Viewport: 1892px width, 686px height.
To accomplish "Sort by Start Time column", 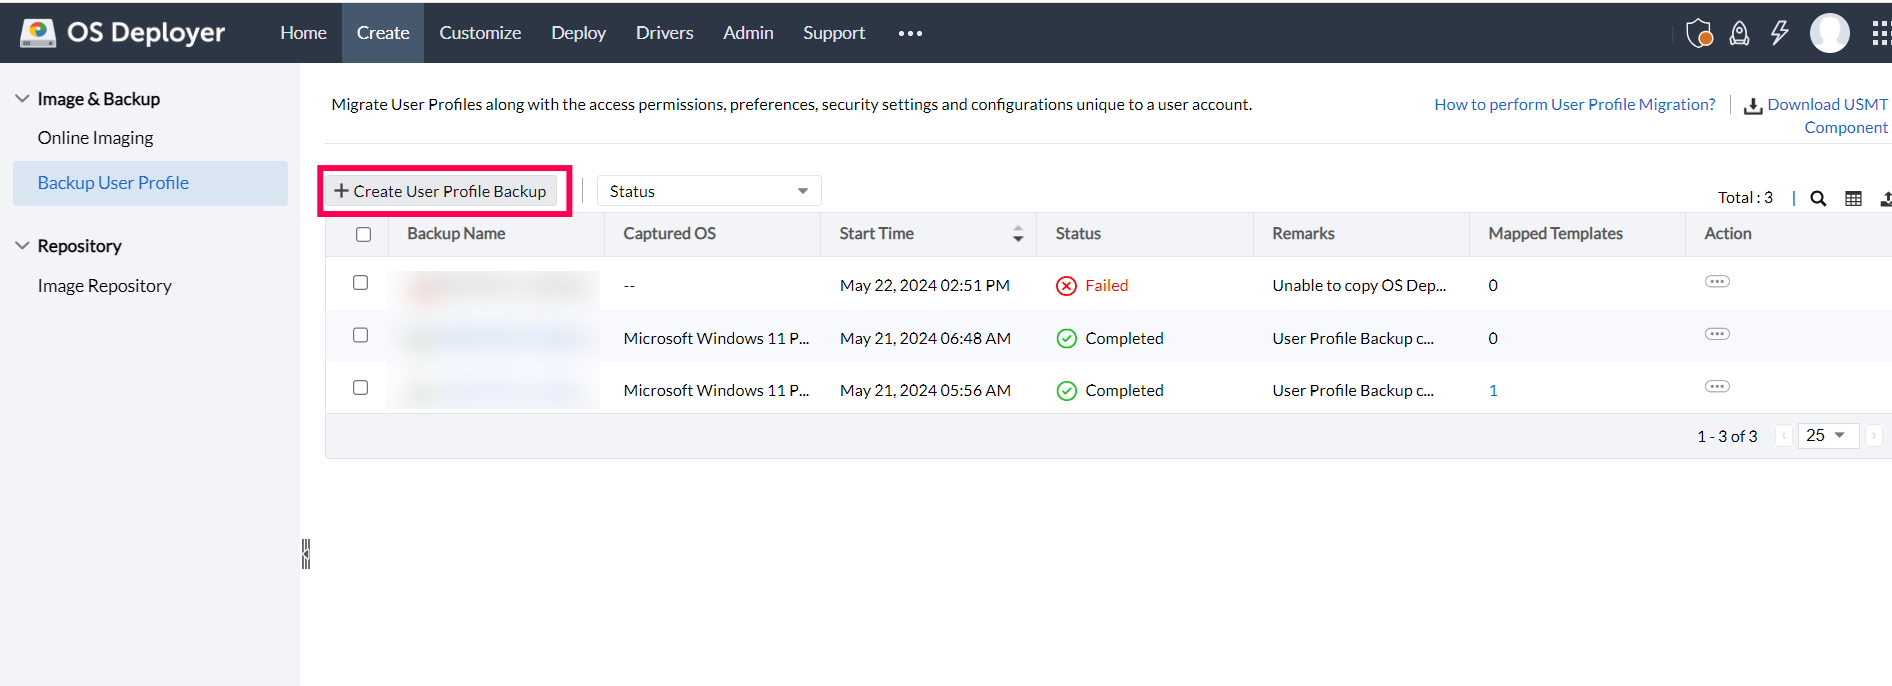I will 1017,234.
